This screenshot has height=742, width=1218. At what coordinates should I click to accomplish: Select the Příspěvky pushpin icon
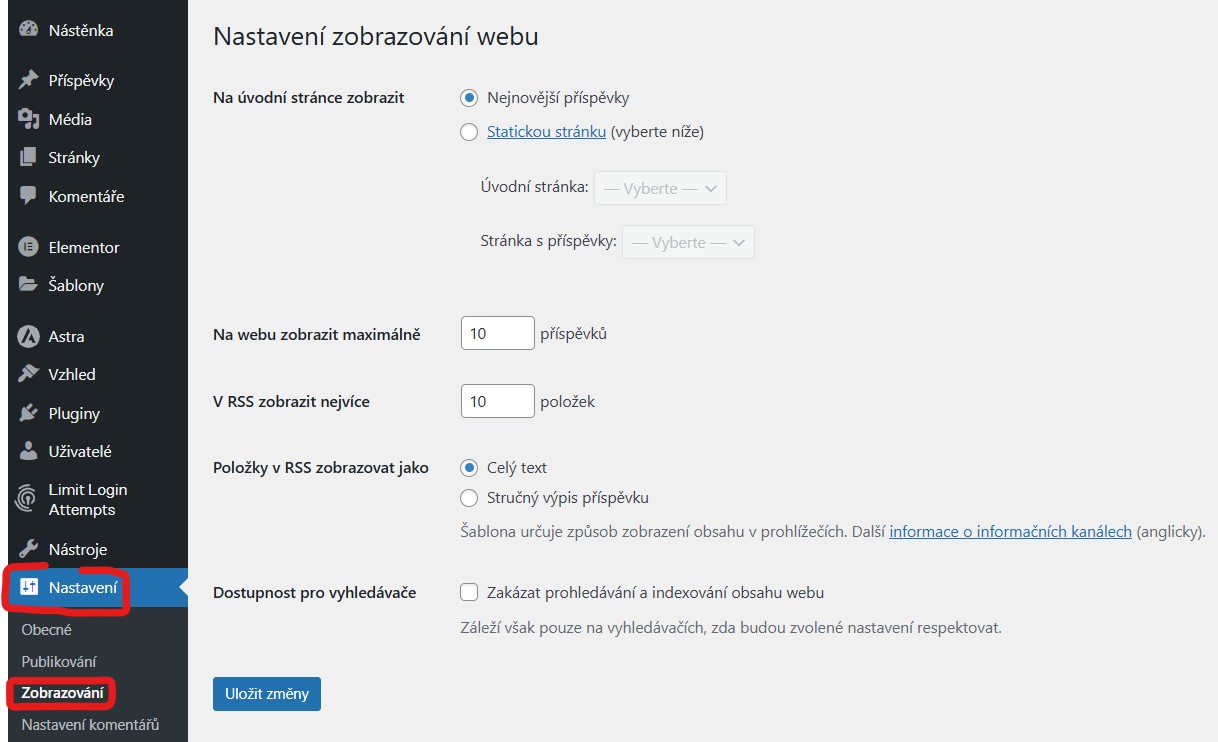(25, 79)
